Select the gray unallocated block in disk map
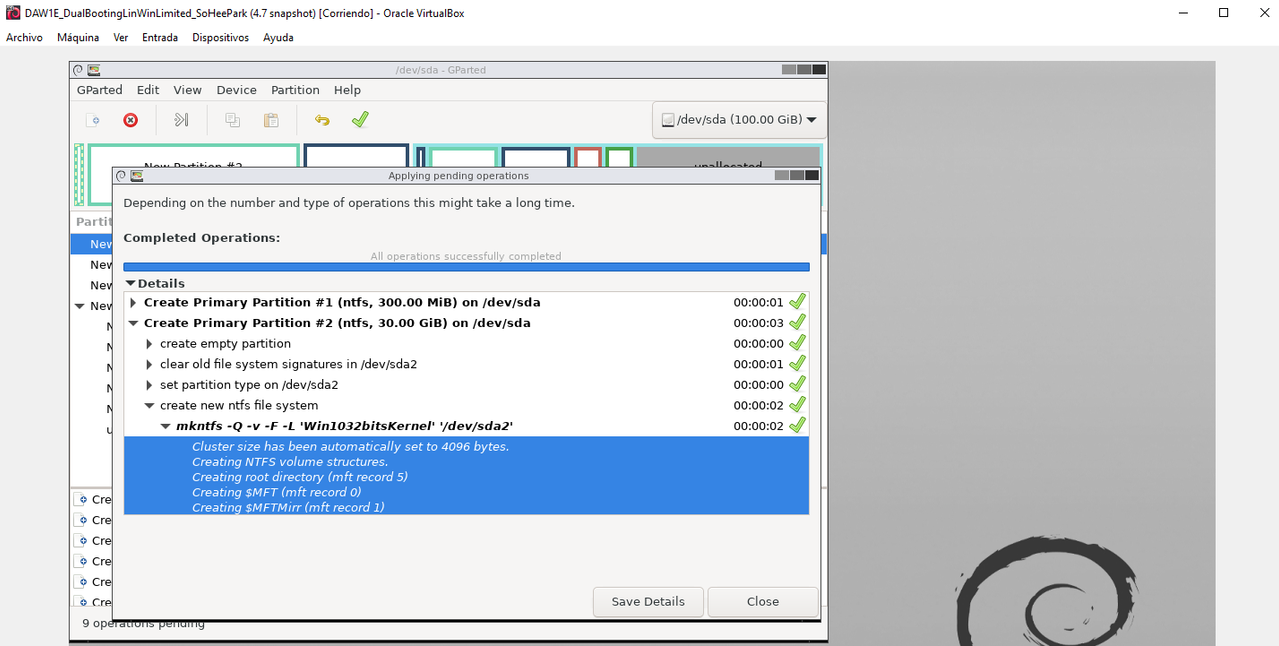1279x646 pixels. click(x=728, y=158)
